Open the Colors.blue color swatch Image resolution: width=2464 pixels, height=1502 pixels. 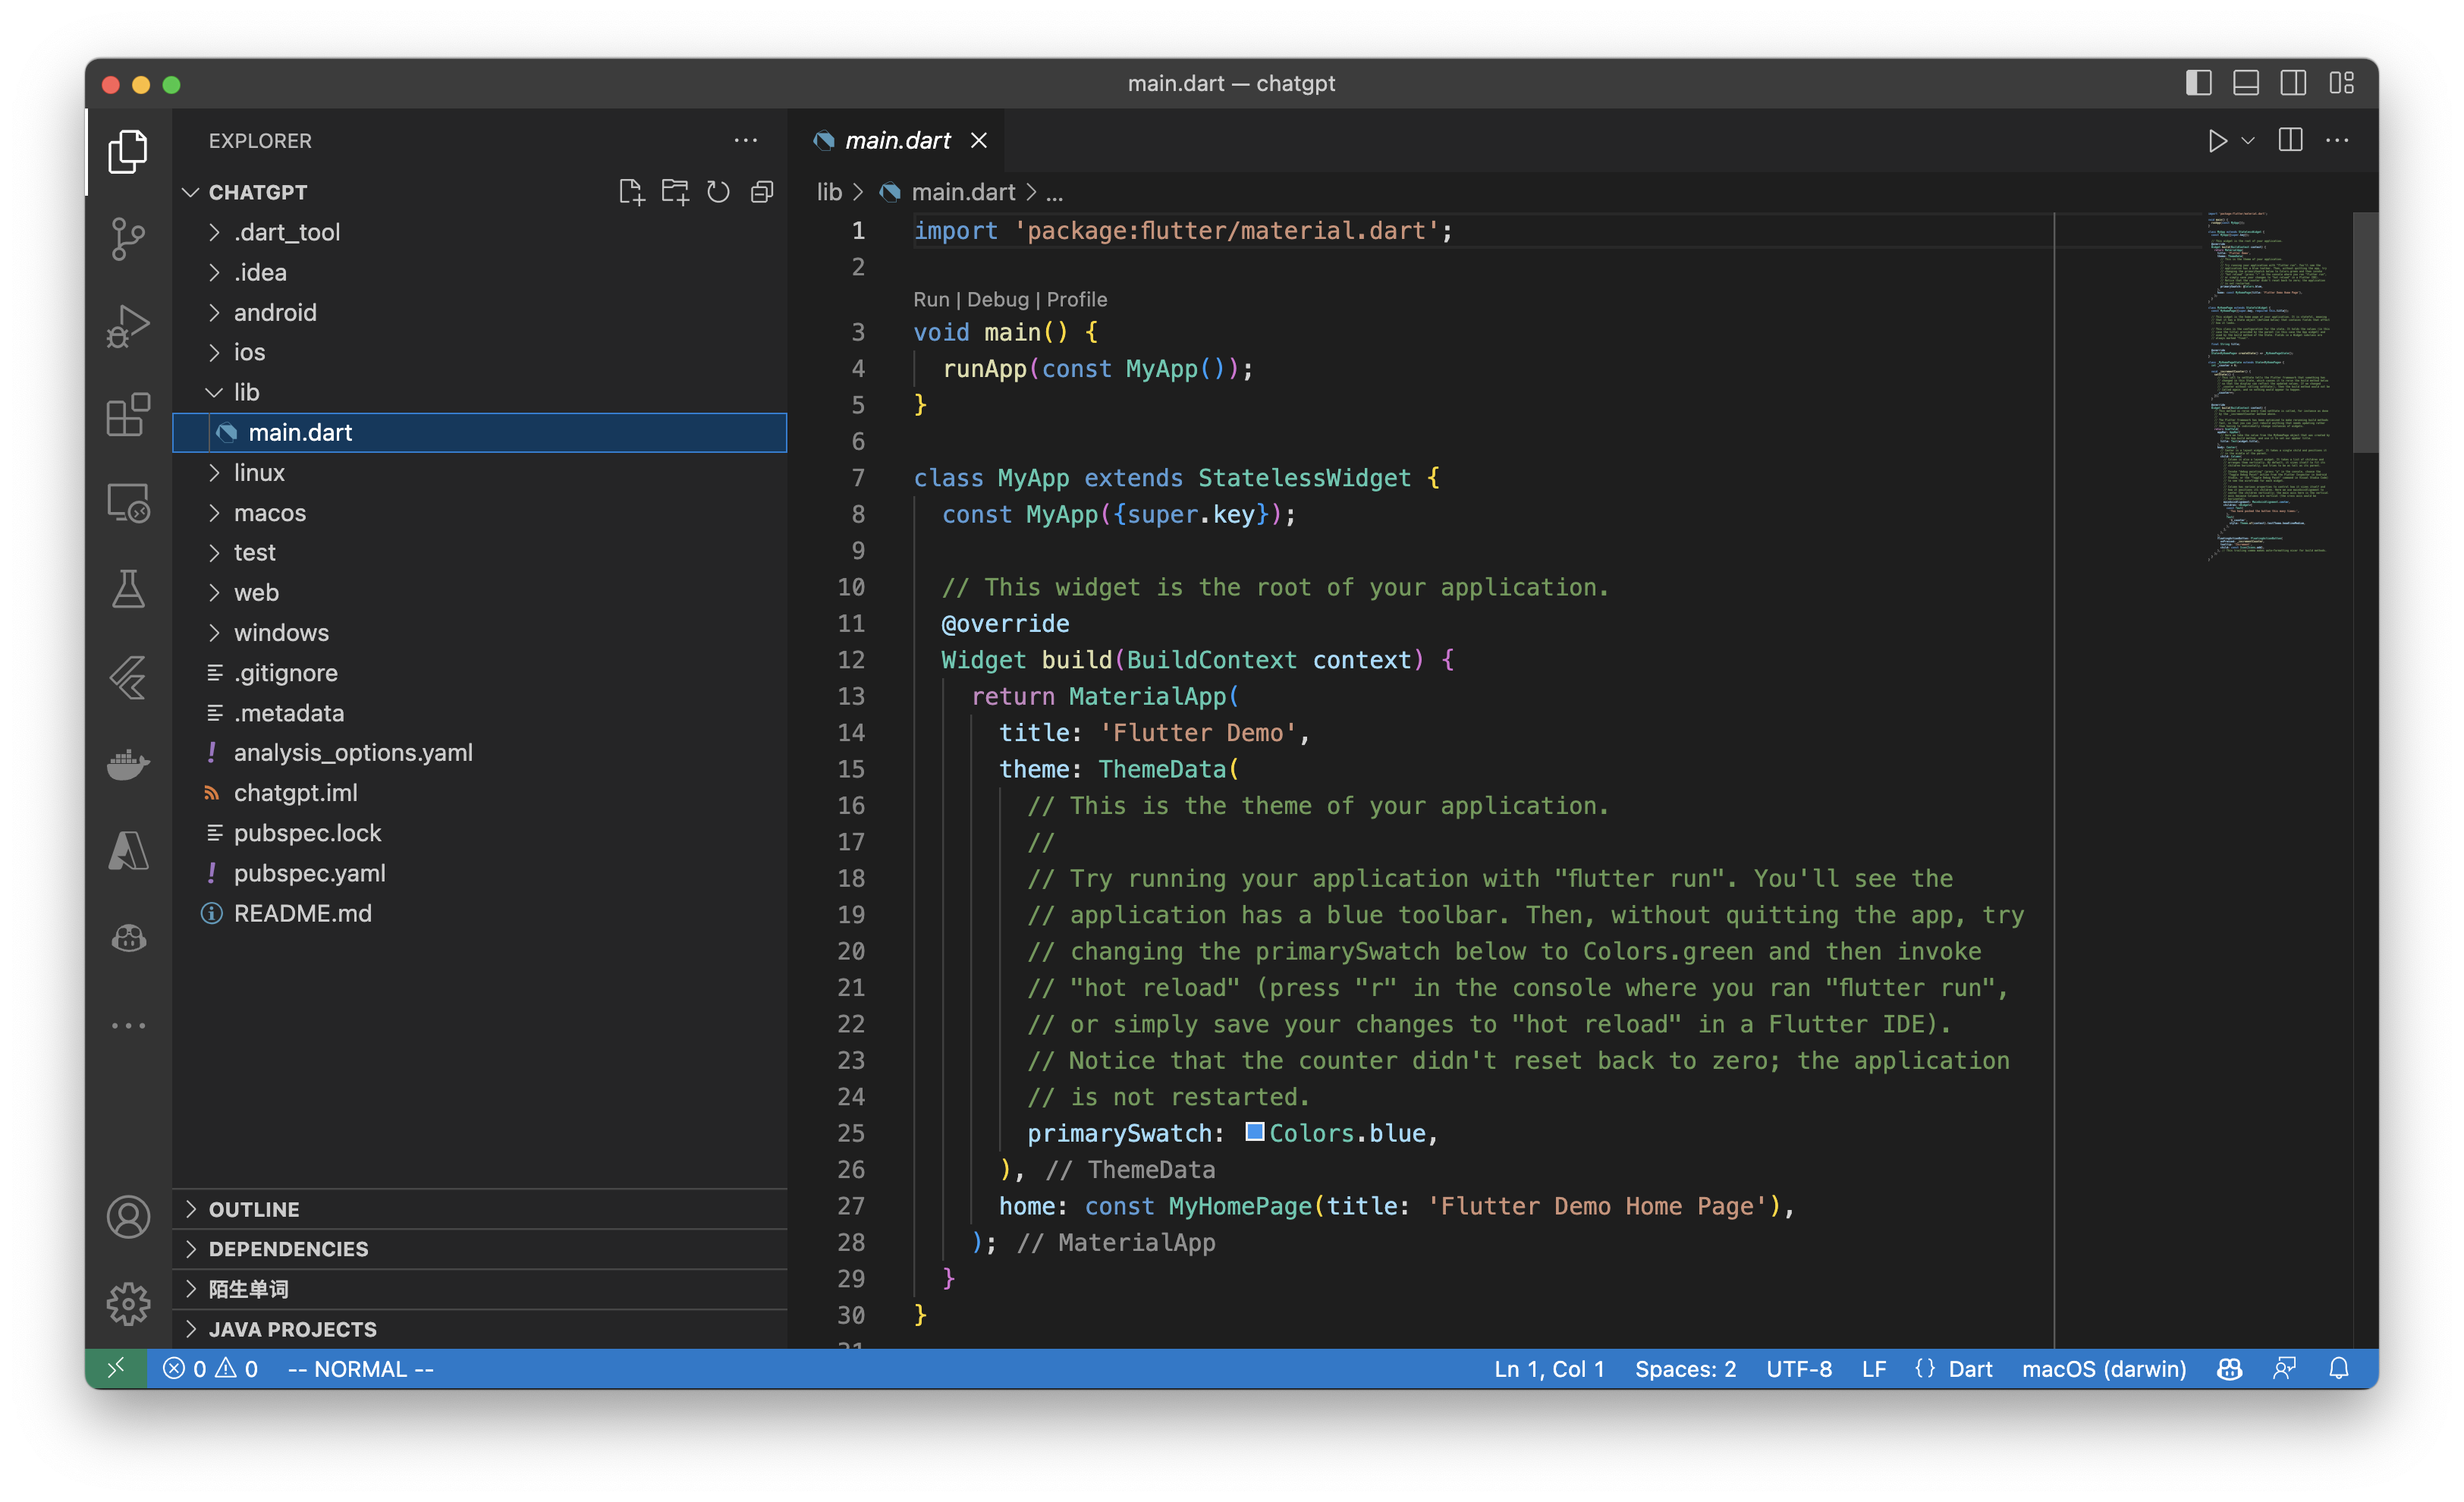tap(1254, 1132)
